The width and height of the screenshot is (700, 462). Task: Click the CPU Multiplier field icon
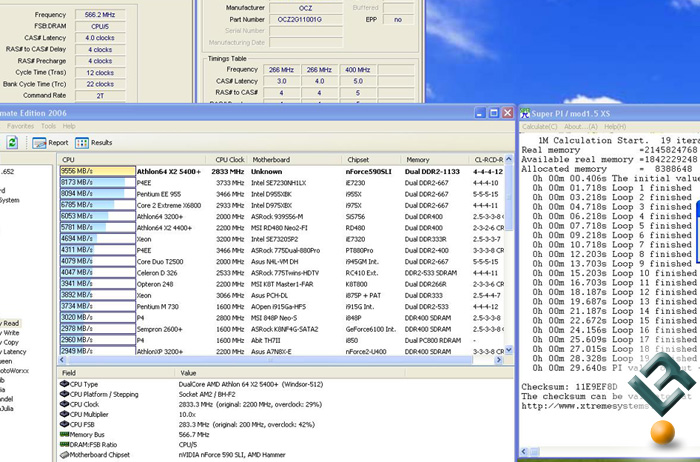pyautogui.click(x=64, y=414)
